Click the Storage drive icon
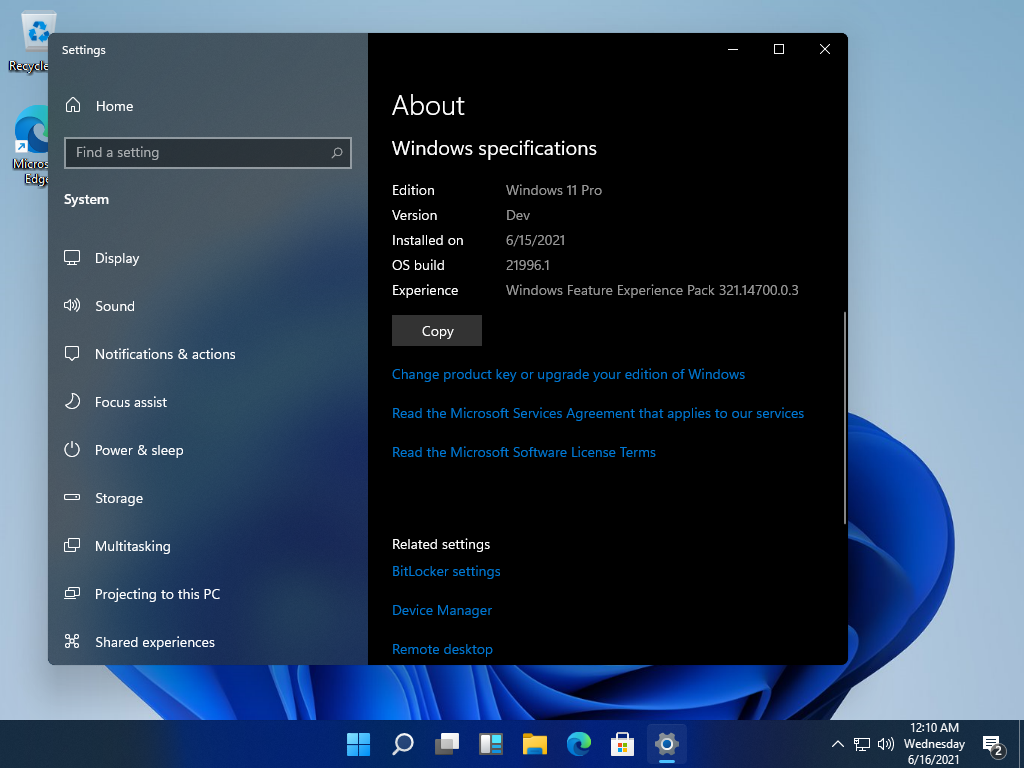 pos(72,497)
